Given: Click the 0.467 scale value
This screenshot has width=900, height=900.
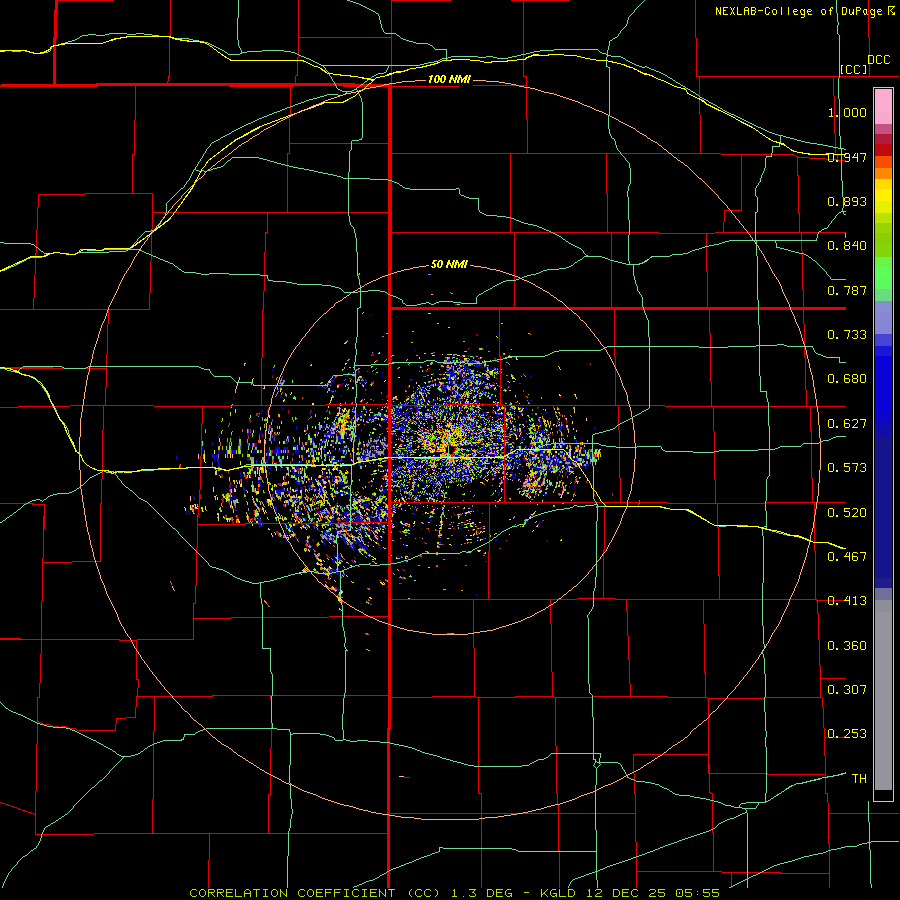Looking at the screenshot, I should [847, 556].
